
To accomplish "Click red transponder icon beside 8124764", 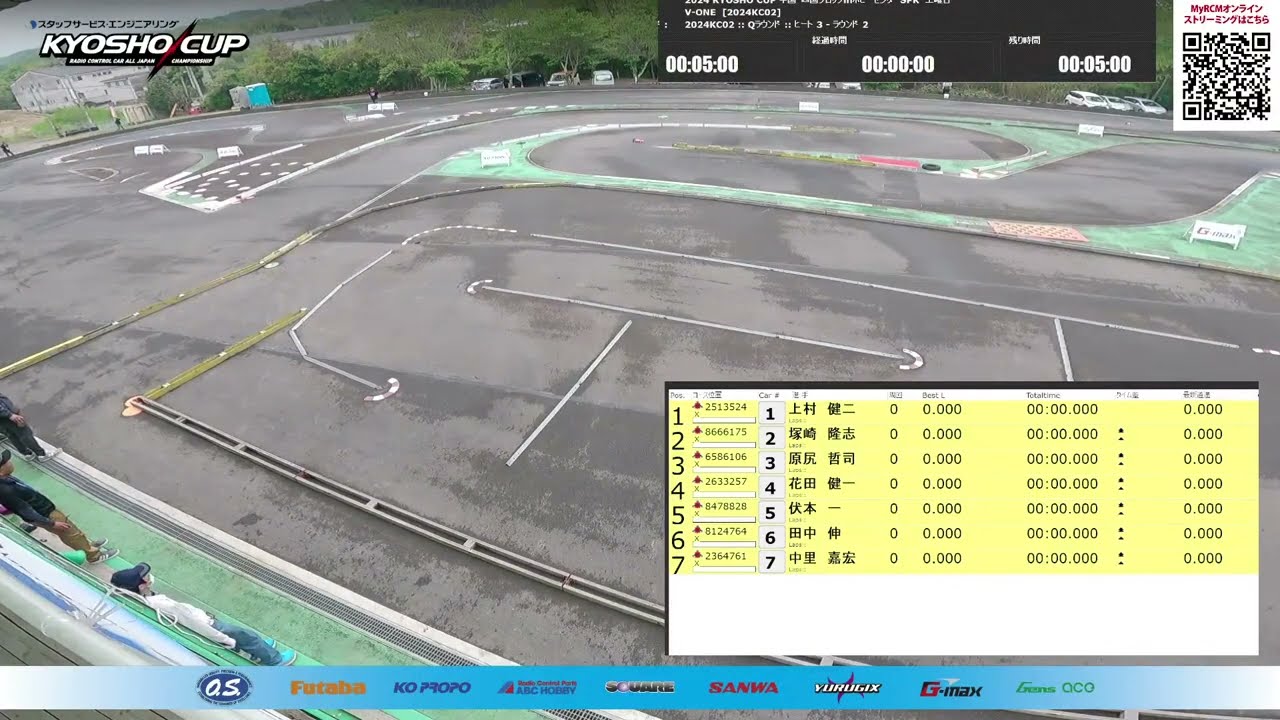I will pyautogui.click(x=697, y=531).
